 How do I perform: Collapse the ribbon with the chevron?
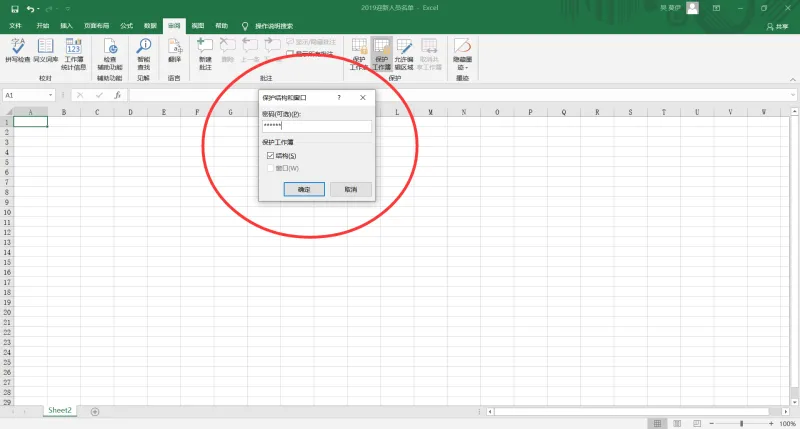[x=792, y=79]
